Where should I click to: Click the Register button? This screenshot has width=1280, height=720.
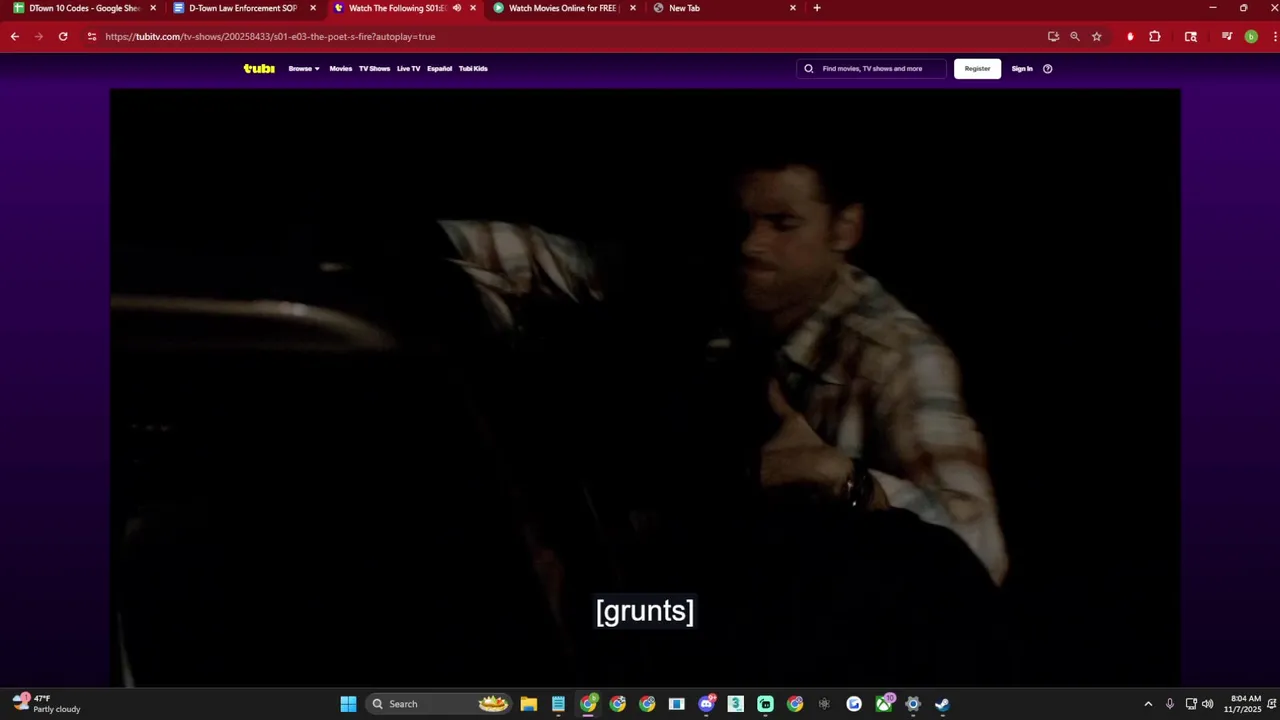(x=977, y=69)
